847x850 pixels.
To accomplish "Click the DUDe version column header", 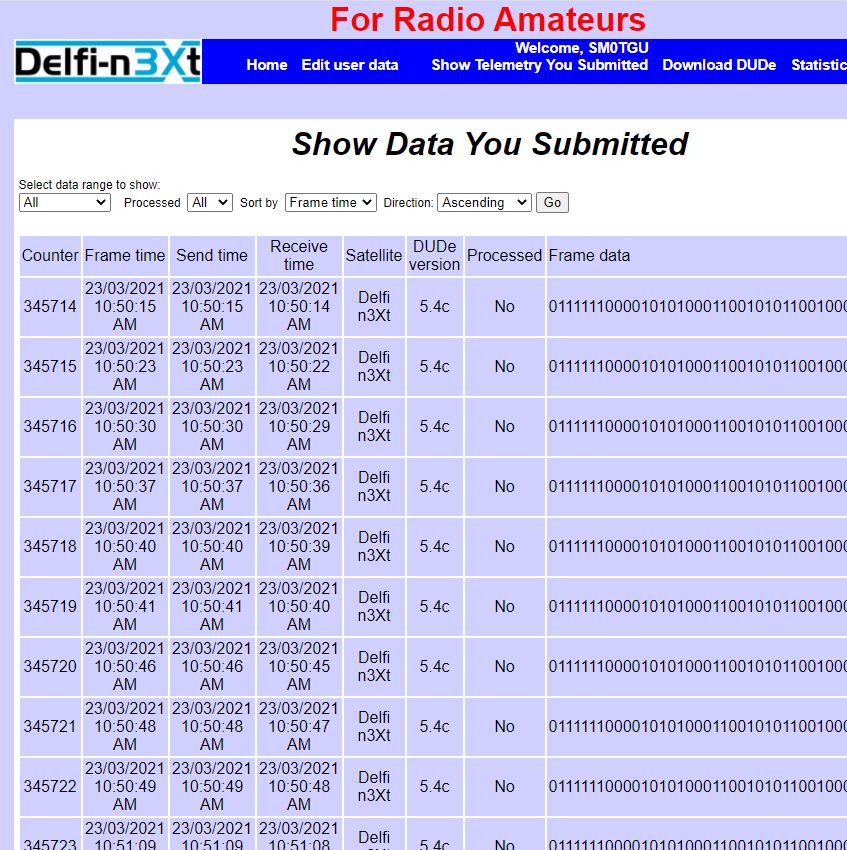I will (434, 256).
